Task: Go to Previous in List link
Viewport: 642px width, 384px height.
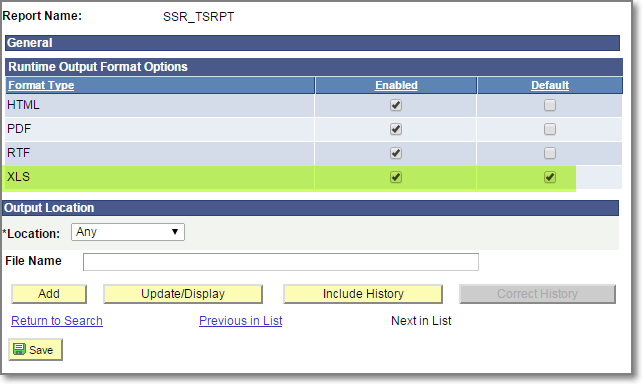Action: [x=241, y=321]
